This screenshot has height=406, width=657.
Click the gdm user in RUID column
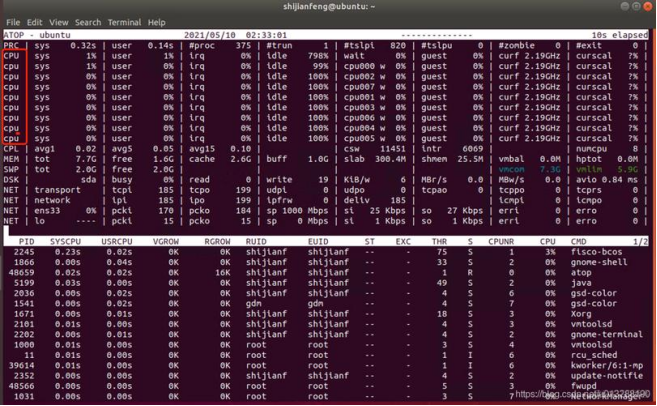(x=253, y=304)
